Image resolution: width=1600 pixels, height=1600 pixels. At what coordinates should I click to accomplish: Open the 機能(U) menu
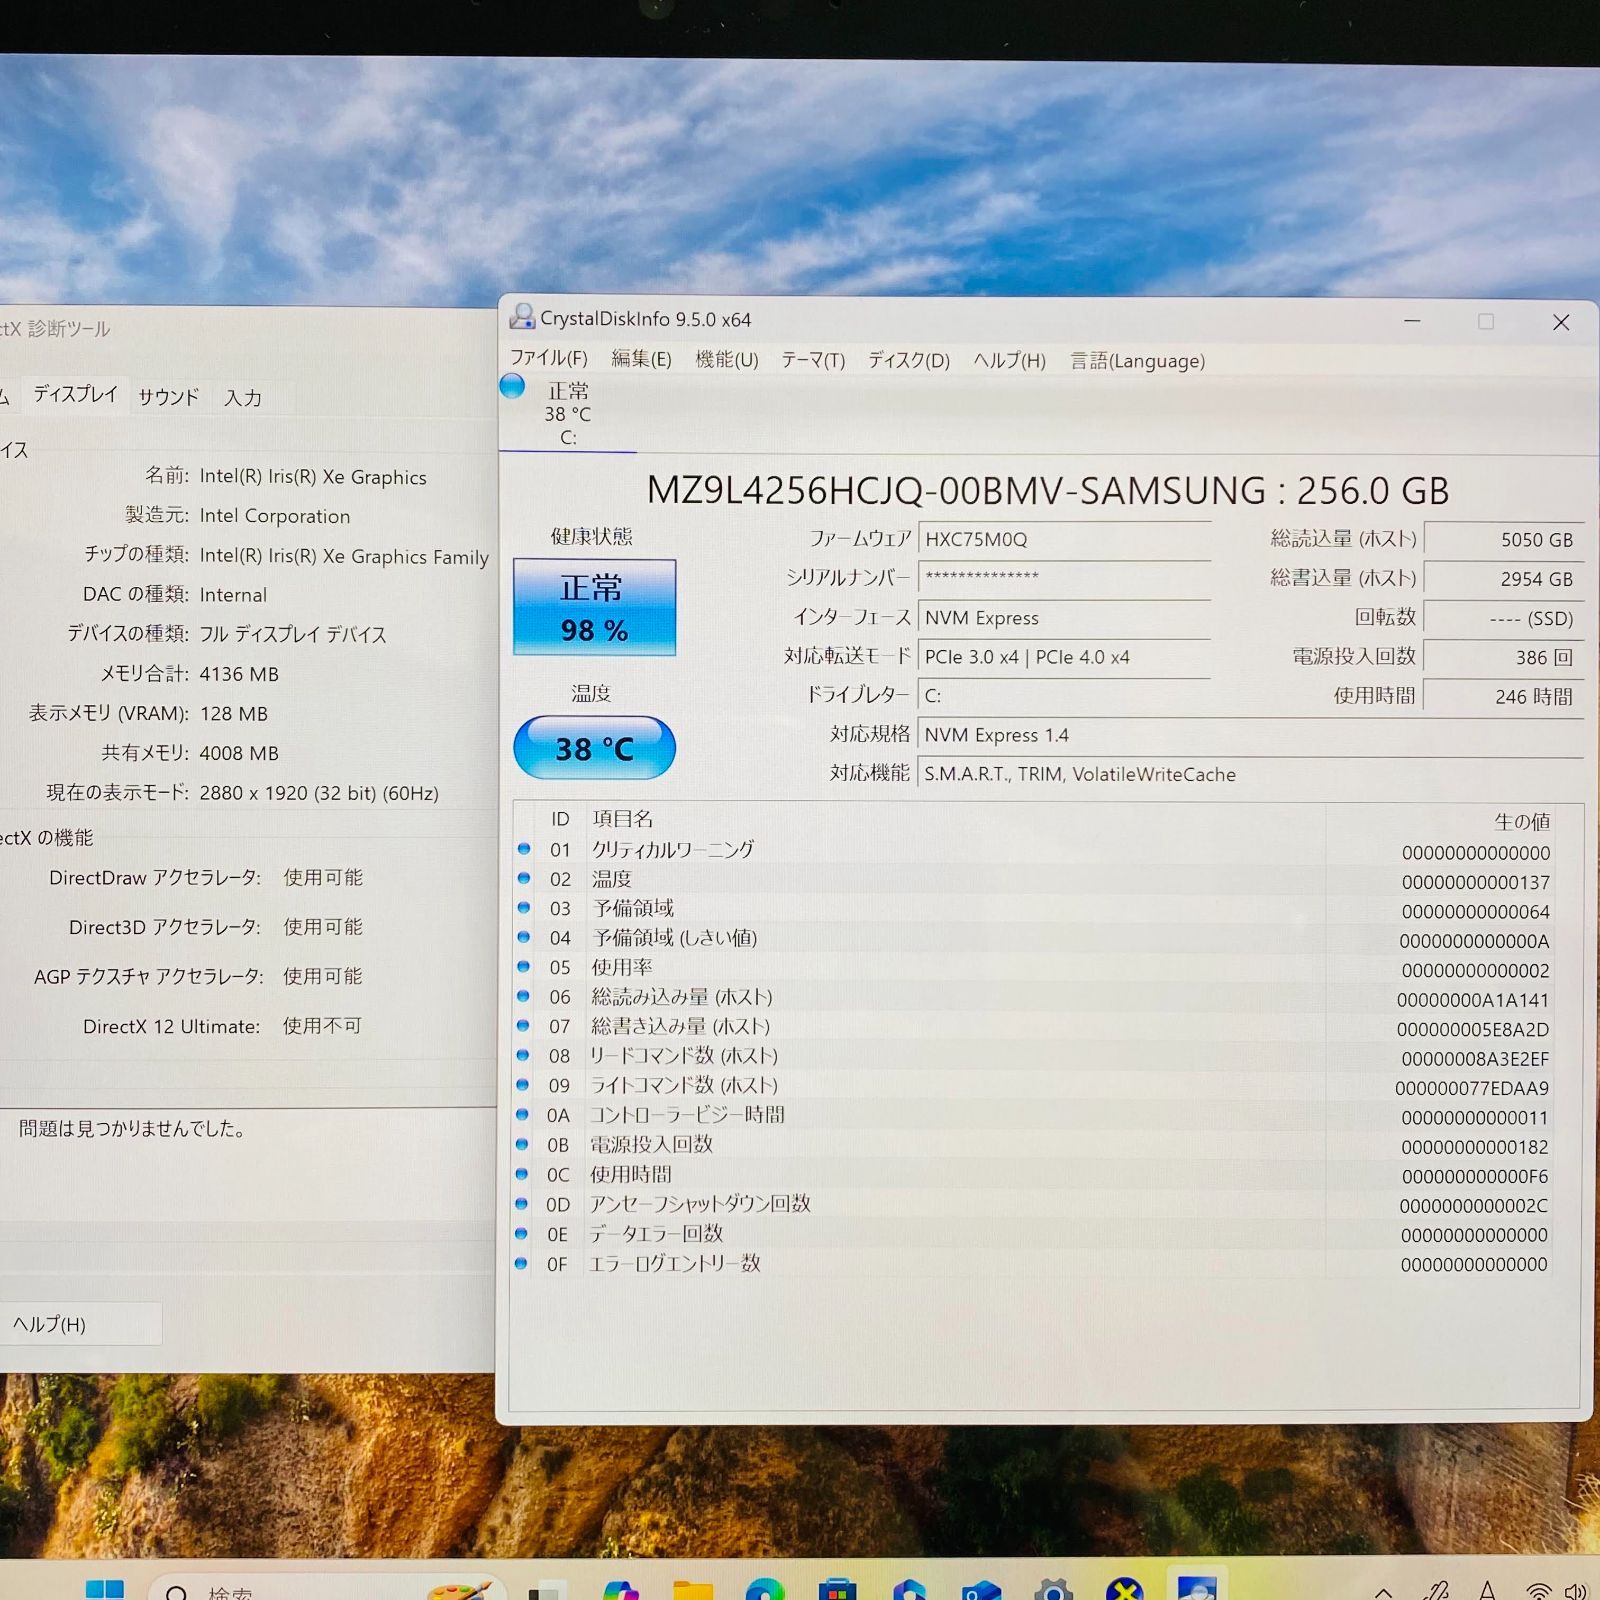[x=727, y=359]
